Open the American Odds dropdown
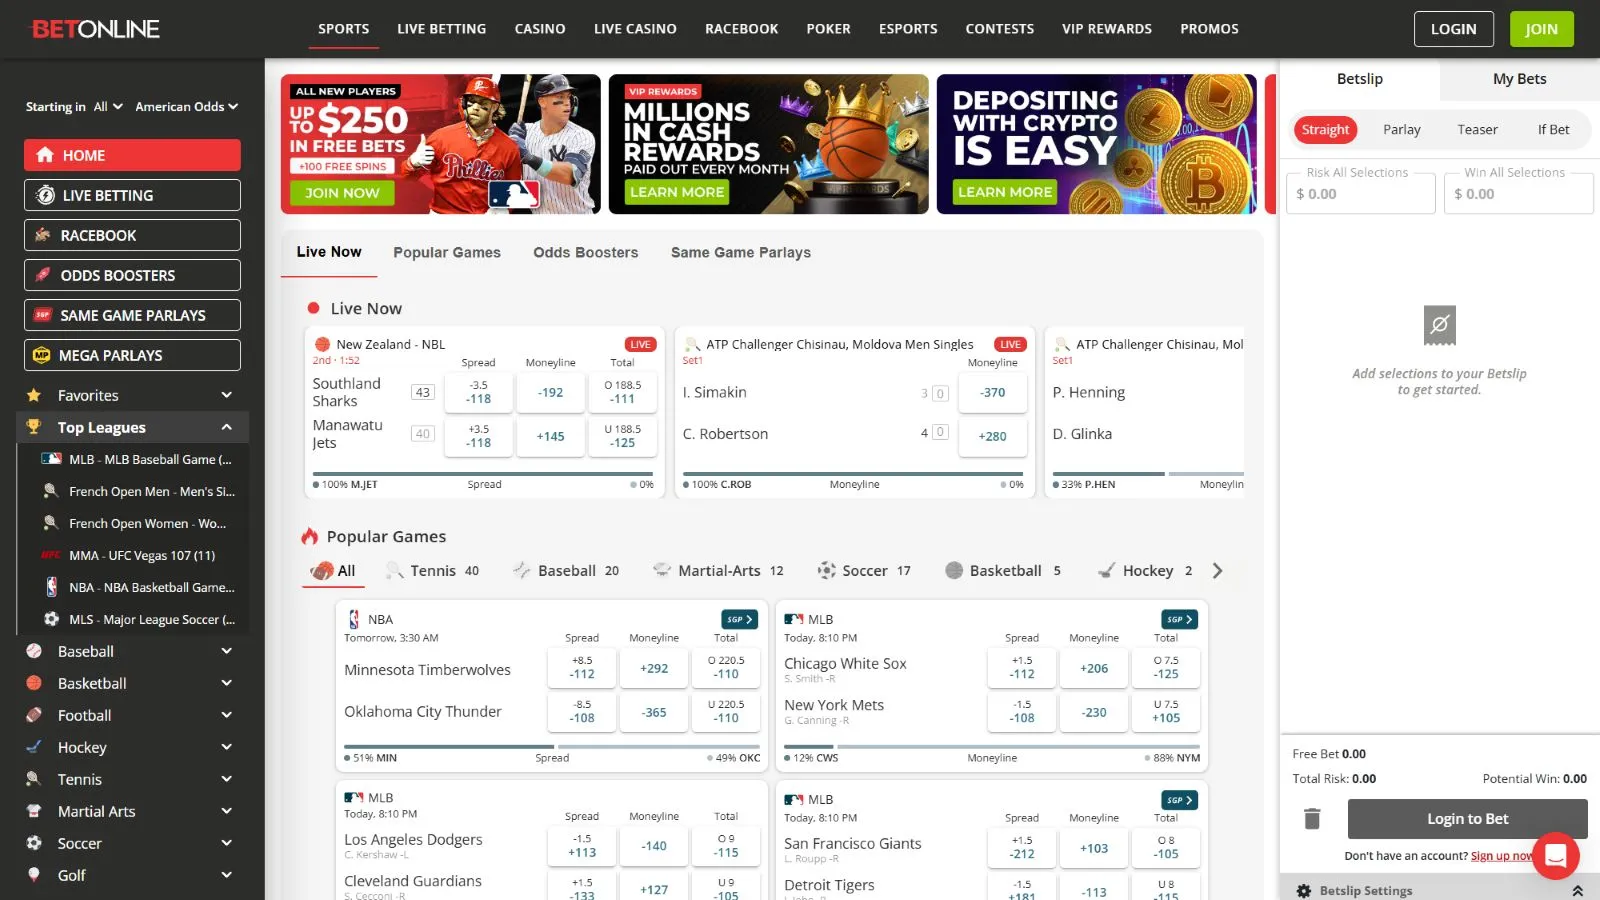 [x=187, y=107]
